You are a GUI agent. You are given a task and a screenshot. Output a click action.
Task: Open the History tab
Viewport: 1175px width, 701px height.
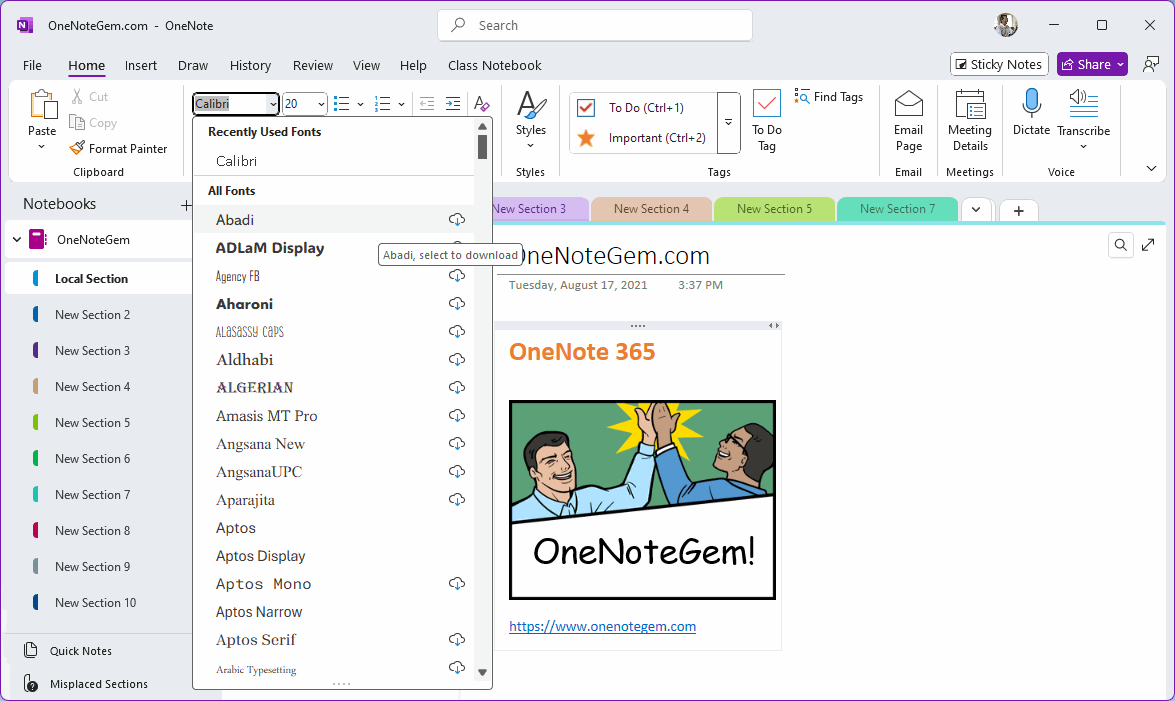250,65
